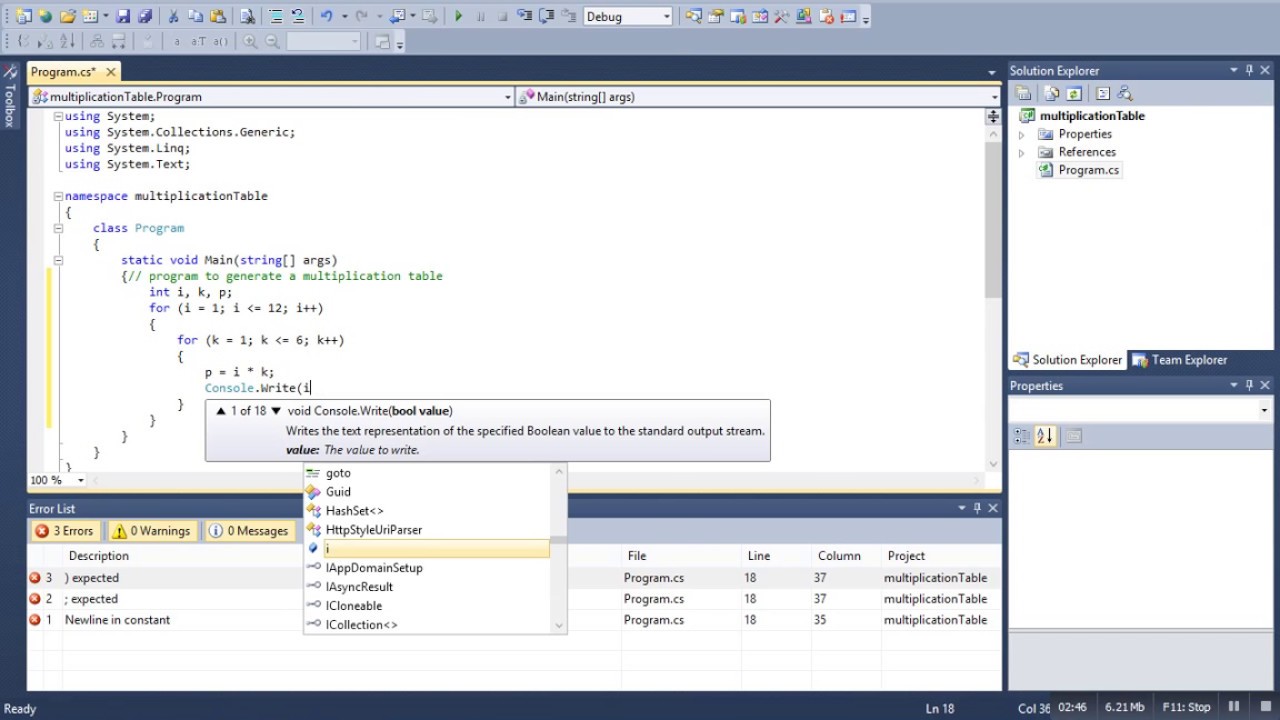Viewport: 1280px width, 720px height.
Task: Select the 'Newline in constant' error row
Action: (514, 620)
